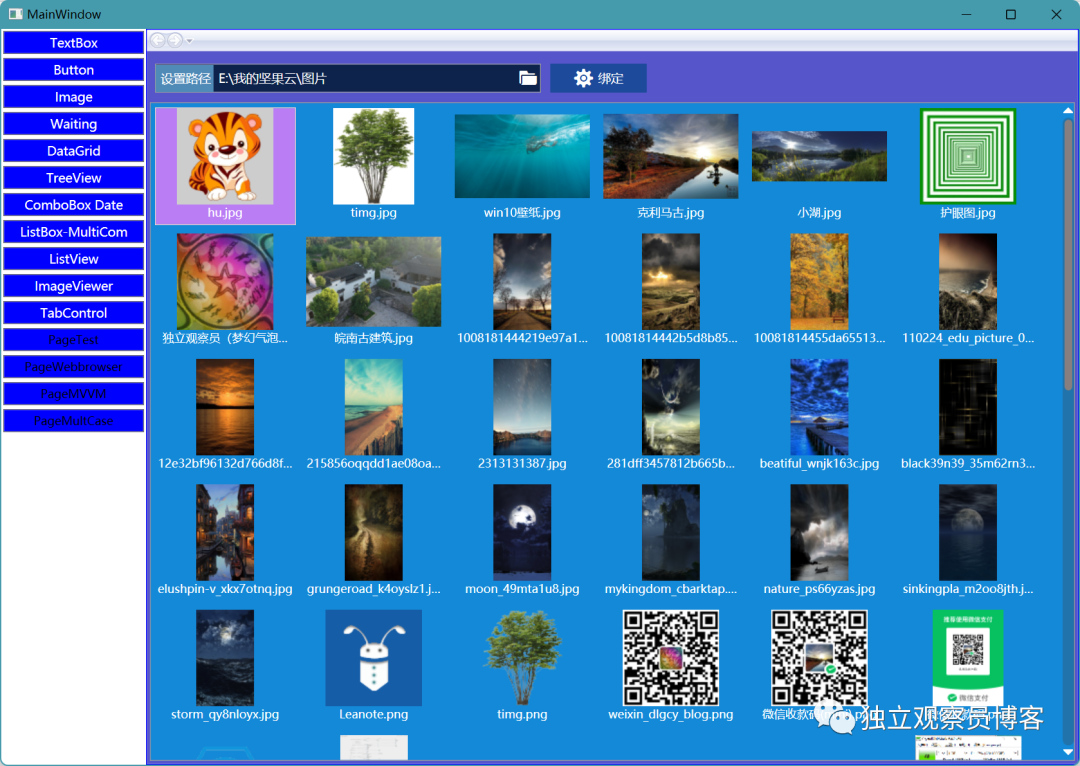Open the Button page in sidebar
1080x766 pixels.
[x=74, y=70]
